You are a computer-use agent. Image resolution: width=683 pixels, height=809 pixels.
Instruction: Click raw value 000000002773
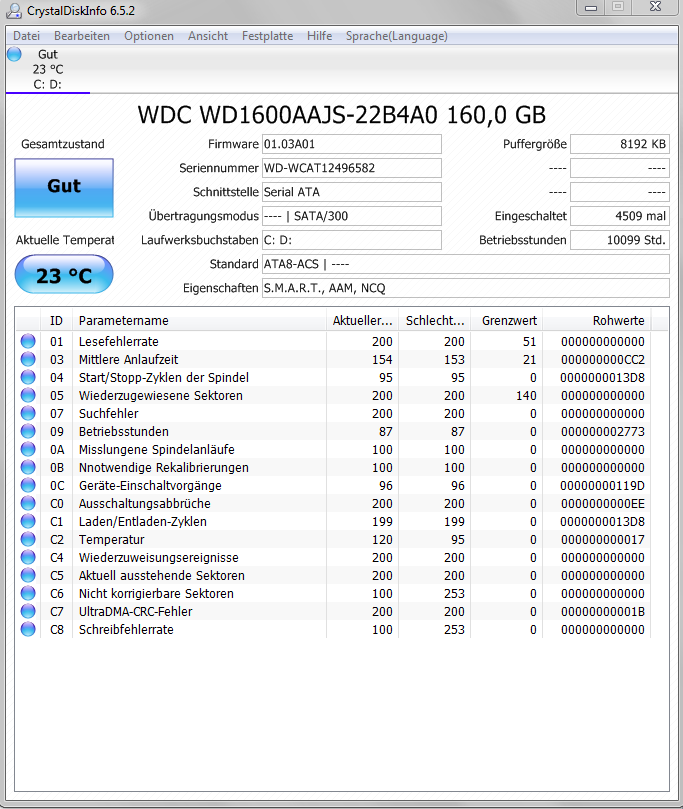pyautogui.click(x=603, y=431)
